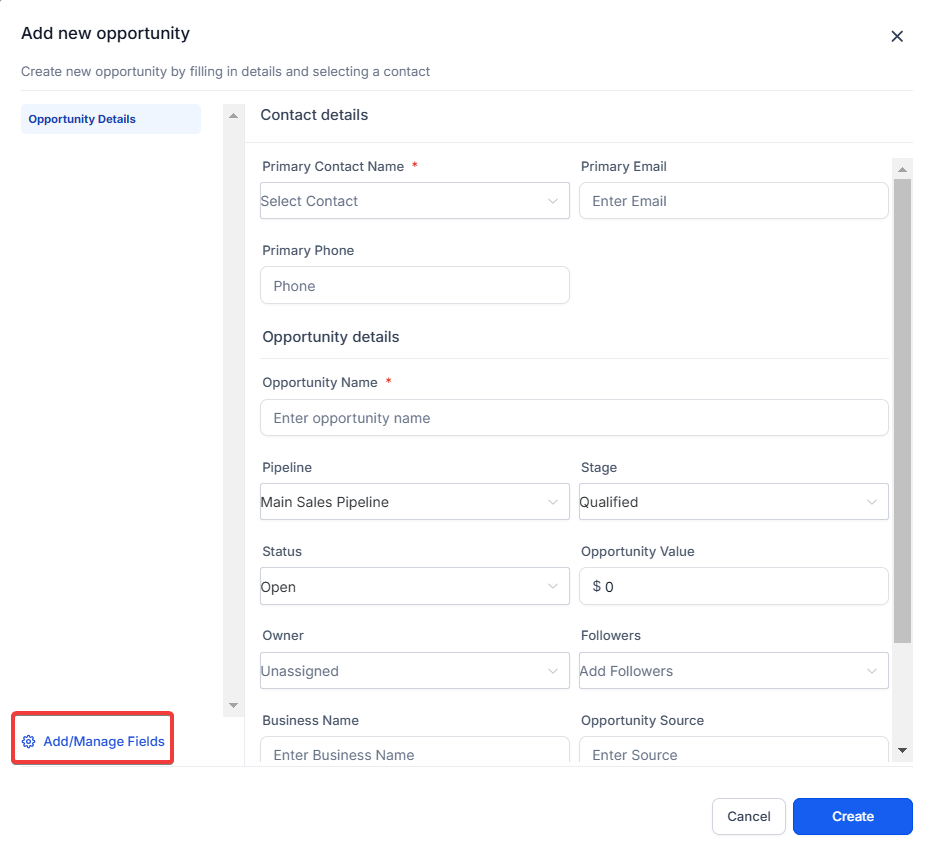The image size is (931, 858).
Task: Click the left panel scroll up arrow
Action: (233, 116)
